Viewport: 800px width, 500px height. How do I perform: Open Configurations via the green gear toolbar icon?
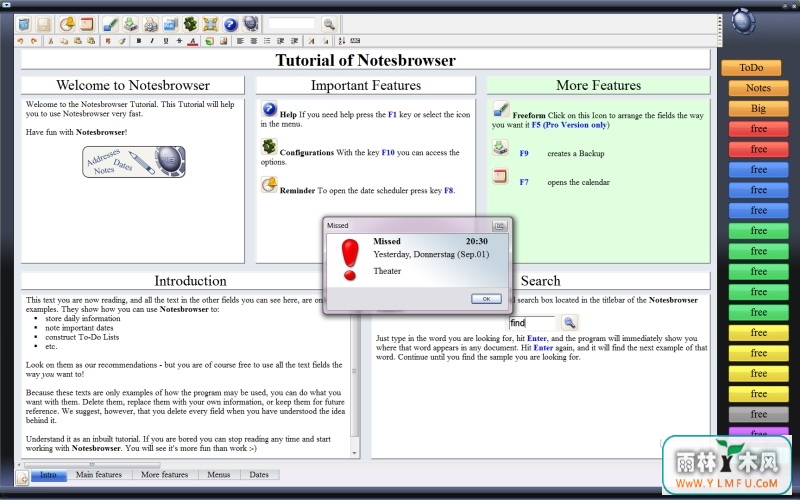(190, 24)
